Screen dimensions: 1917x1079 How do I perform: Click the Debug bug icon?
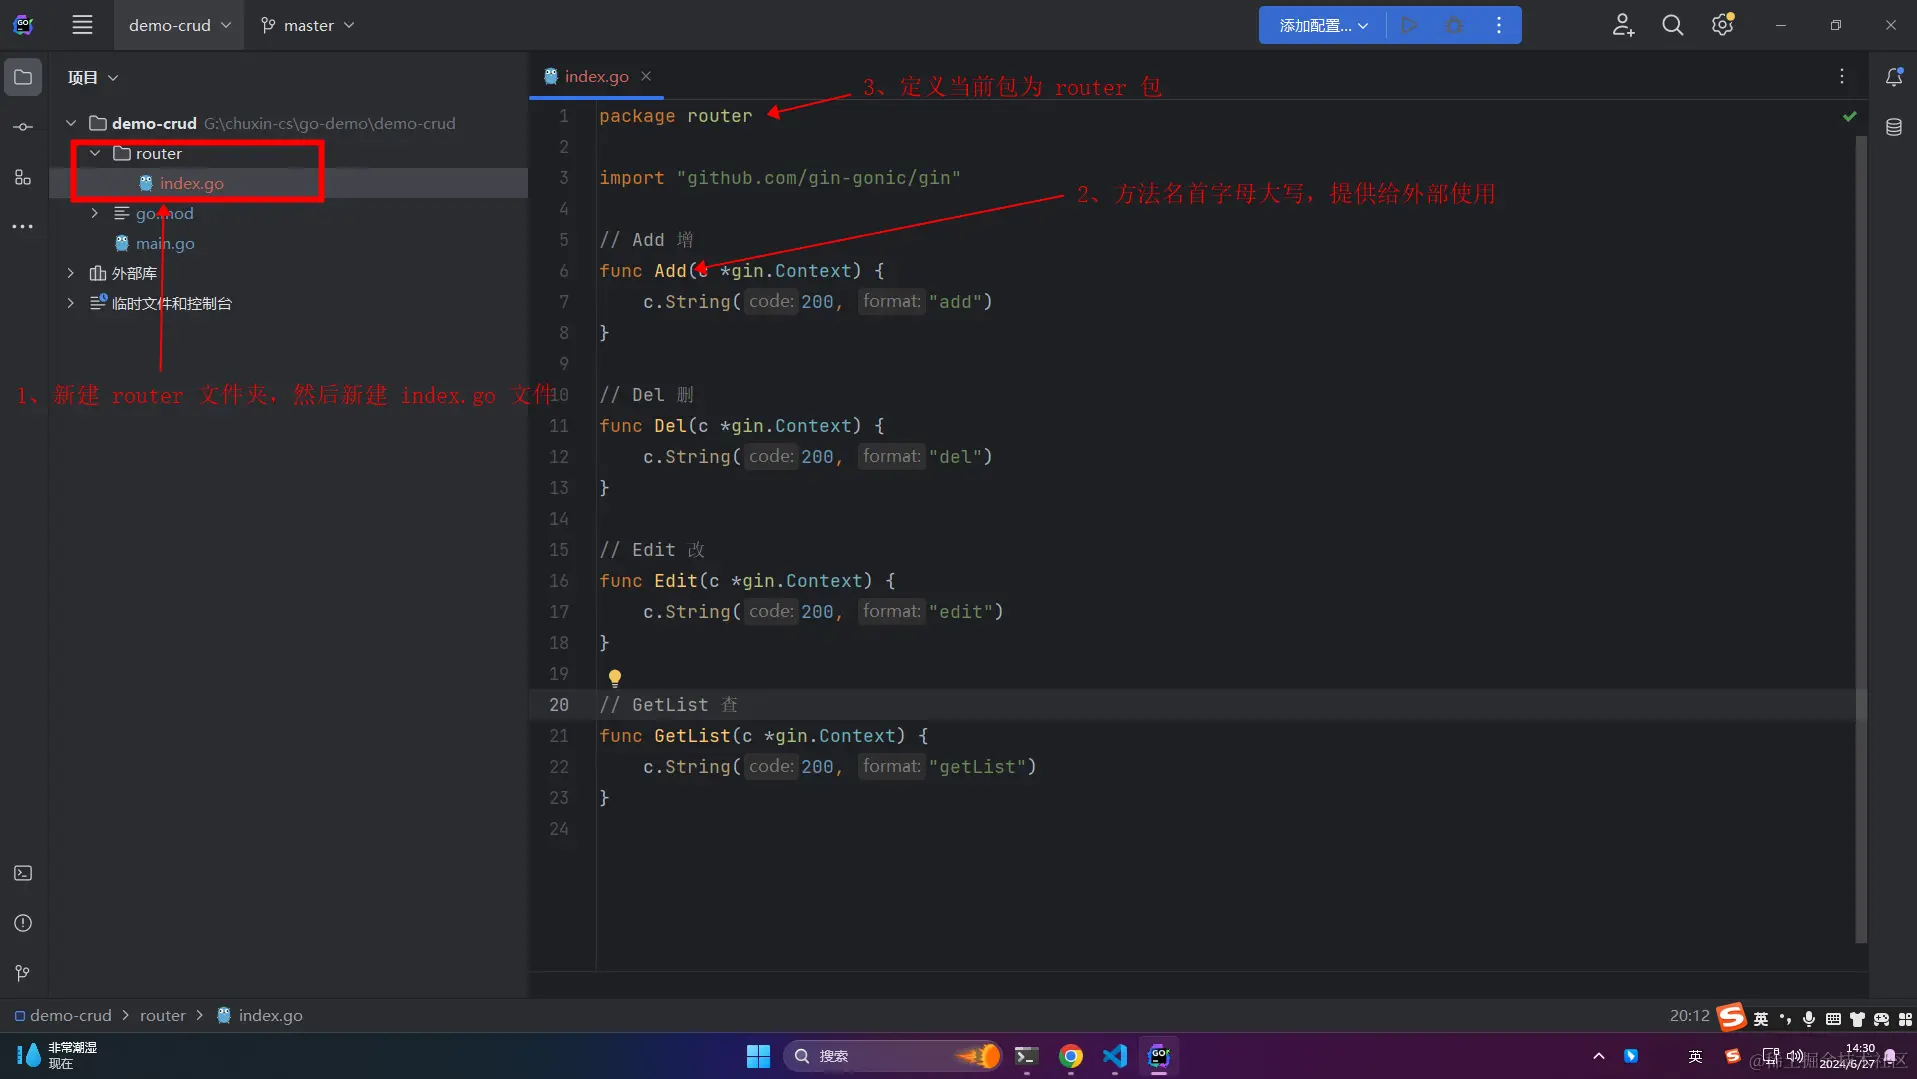(1454, 25)
